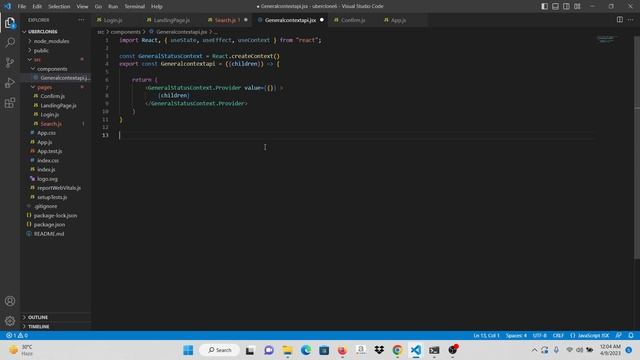Switch to the App.js editor tab

(399, 20)
